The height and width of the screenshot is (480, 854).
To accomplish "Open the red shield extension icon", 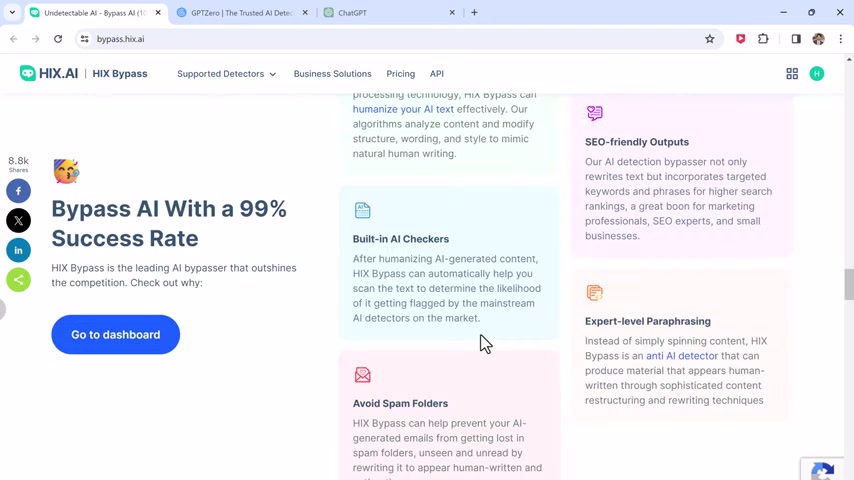I will (740, 39).
